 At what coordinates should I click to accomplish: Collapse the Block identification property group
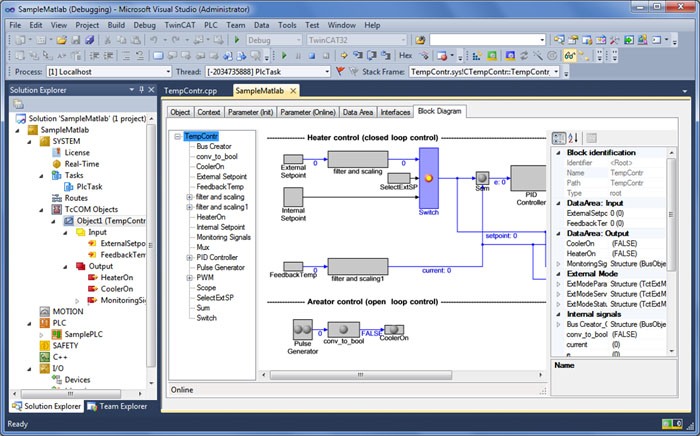pyautogui.click(x=558, y=153)
